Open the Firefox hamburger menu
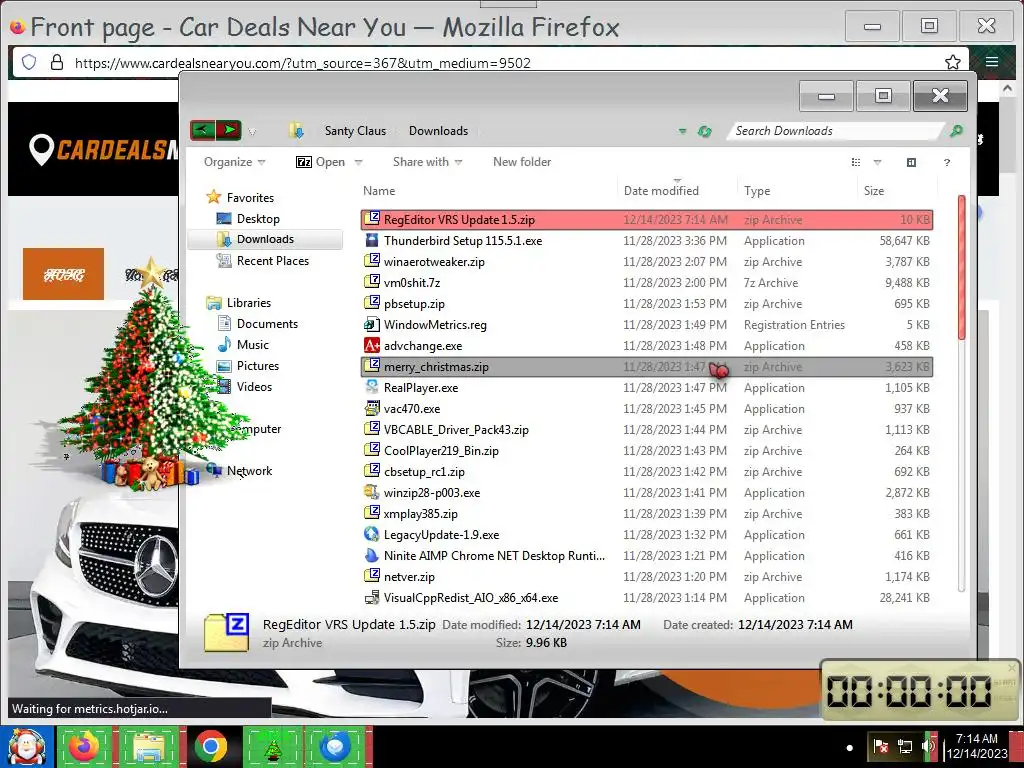Viewport: 1024px width, 768px height. [x=992, y=62]
